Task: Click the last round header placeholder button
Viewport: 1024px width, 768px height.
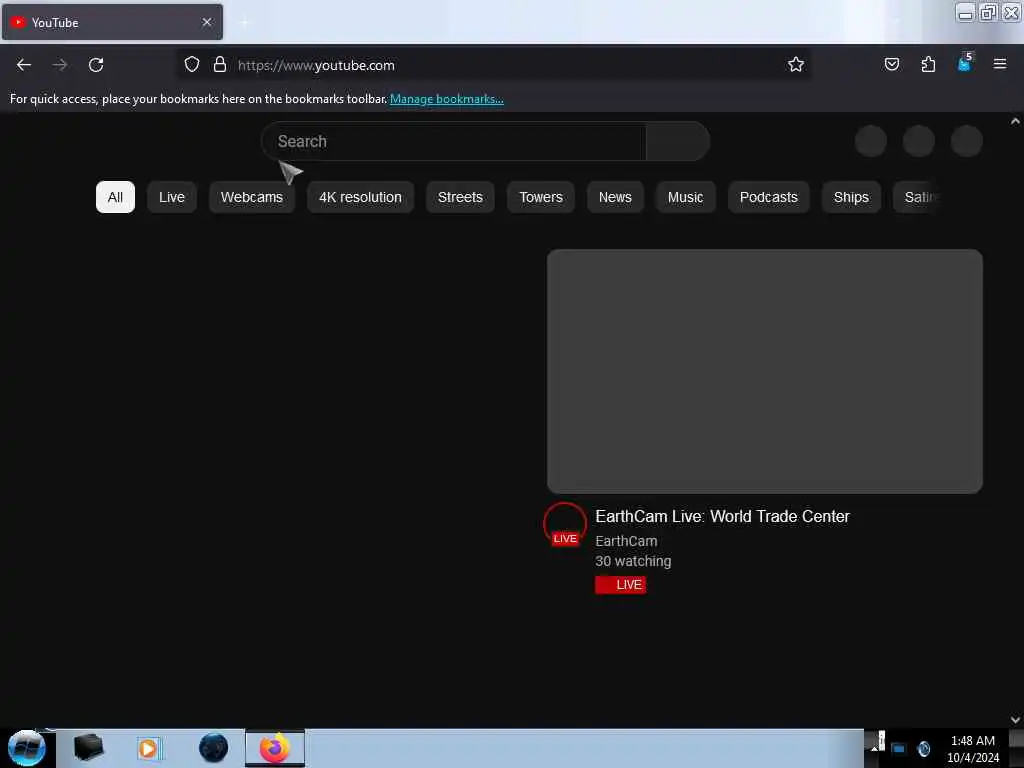Action: coord(967,141)
